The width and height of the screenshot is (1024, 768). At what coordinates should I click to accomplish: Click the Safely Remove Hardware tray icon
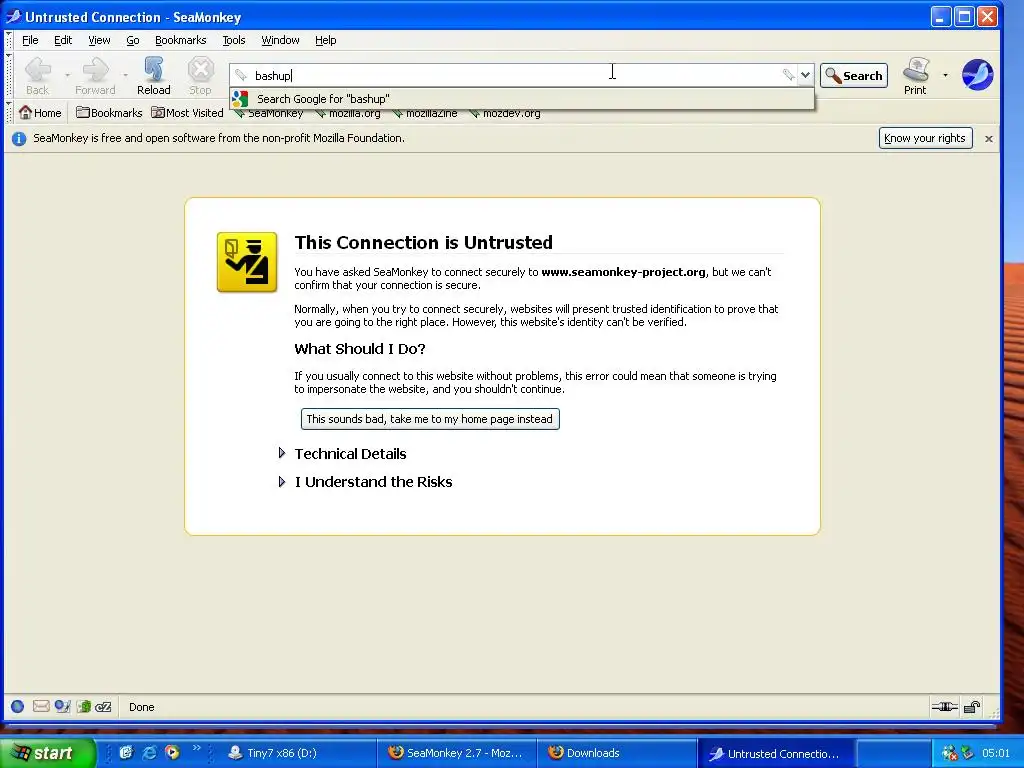point(967,752)
